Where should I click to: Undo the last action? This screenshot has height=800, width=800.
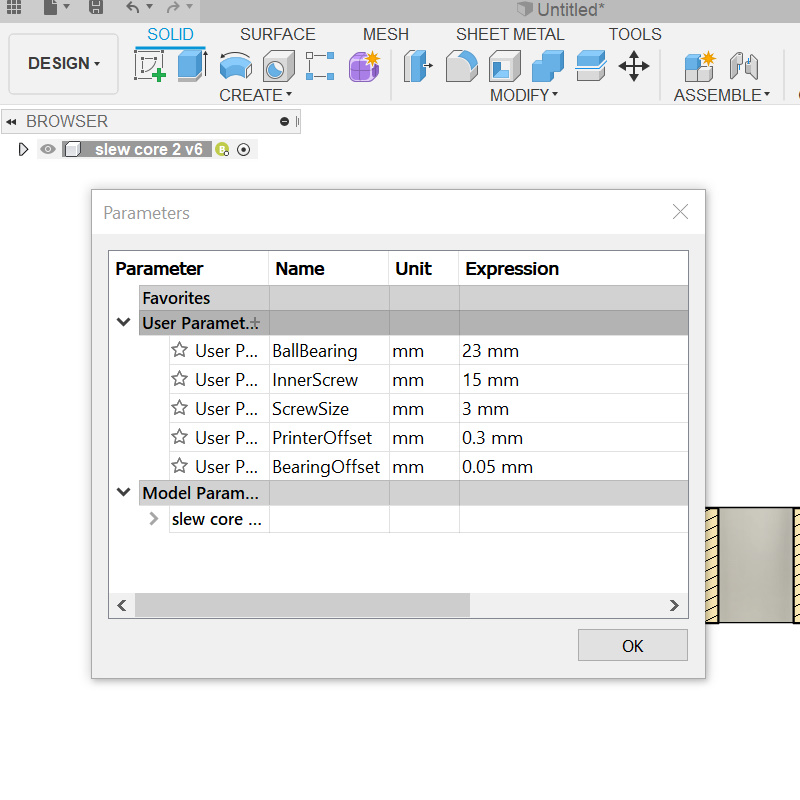(x=133, y=7)
